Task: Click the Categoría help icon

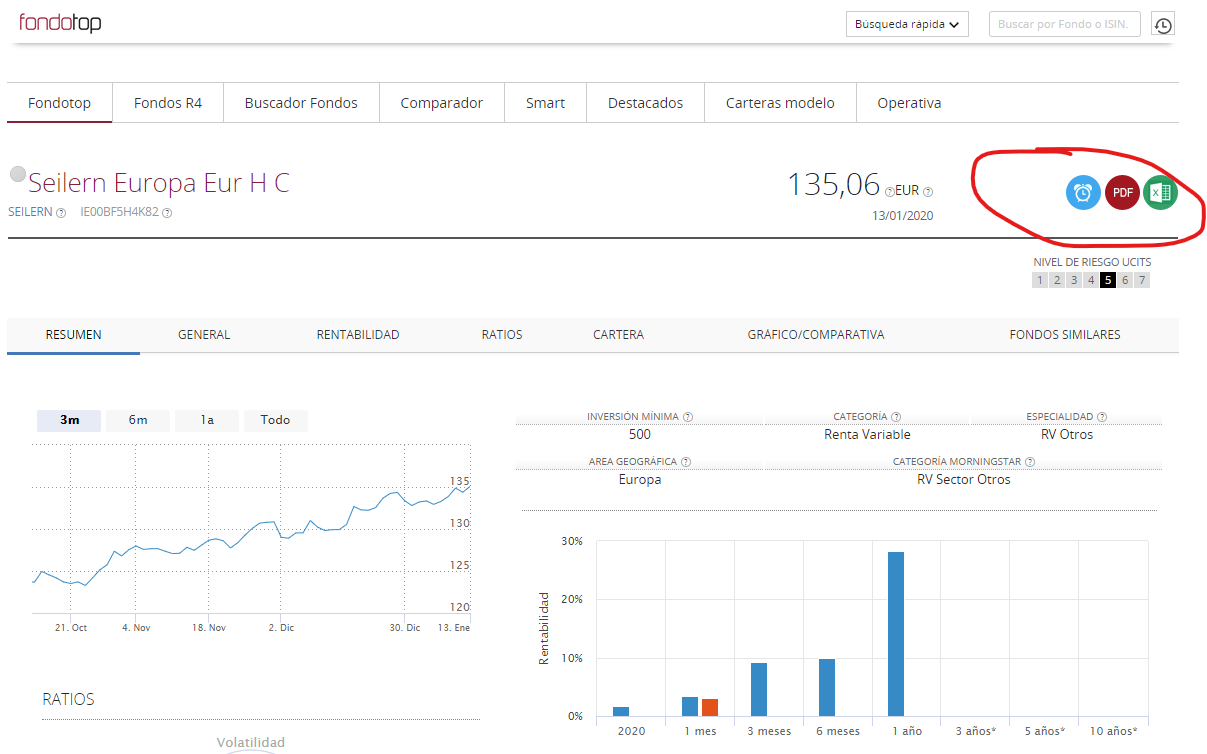Action: point(896,417)
